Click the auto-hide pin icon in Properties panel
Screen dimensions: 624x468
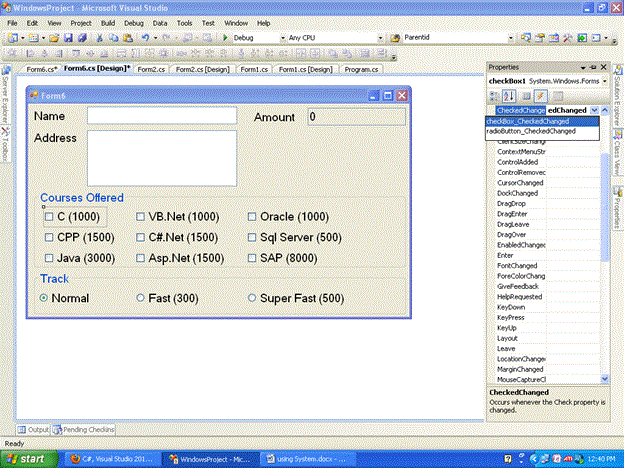pos(593,67)
